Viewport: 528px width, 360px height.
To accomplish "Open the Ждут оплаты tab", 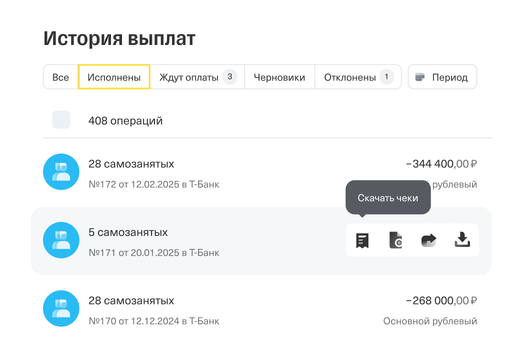I will point(197,77).
